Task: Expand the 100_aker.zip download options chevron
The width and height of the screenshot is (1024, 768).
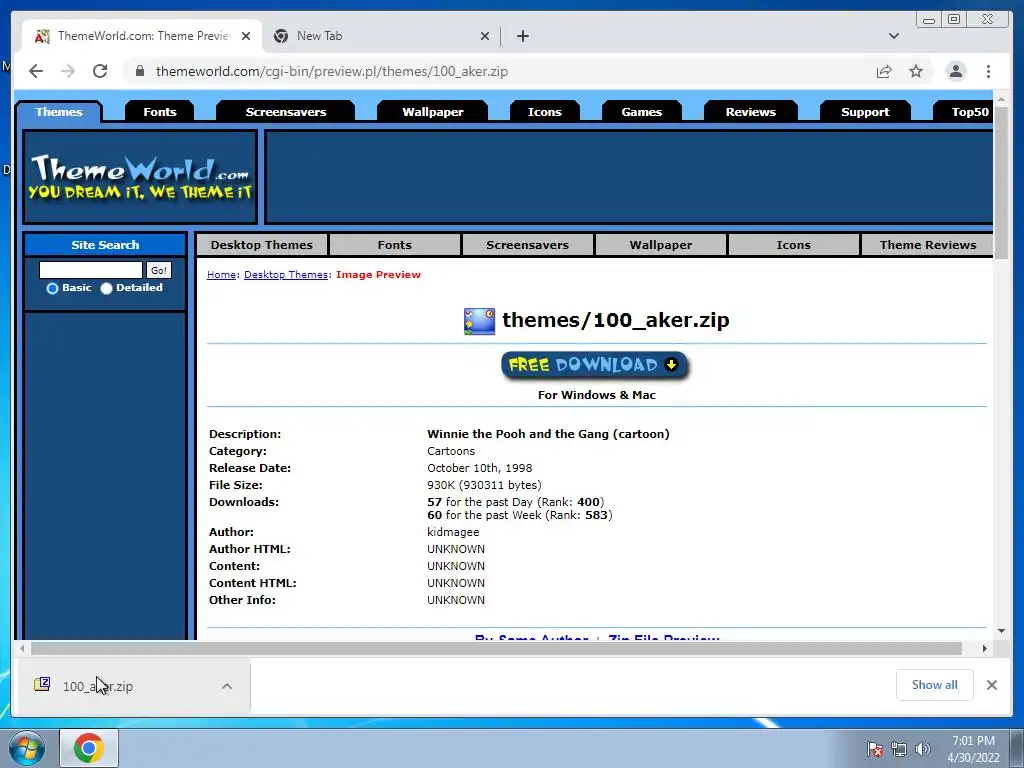Action: (x=227, y=686)
